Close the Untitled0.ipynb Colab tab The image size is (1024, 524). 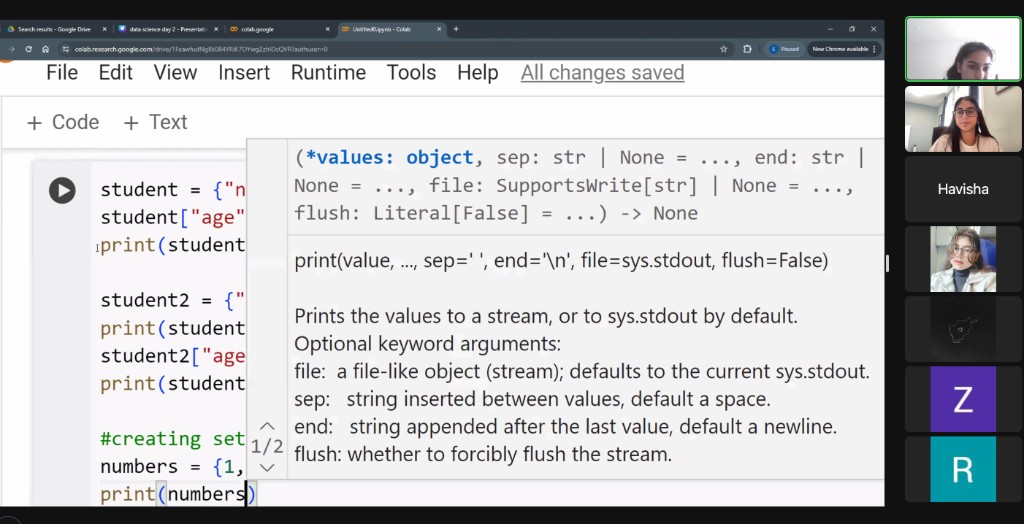[x=439, y=29]
